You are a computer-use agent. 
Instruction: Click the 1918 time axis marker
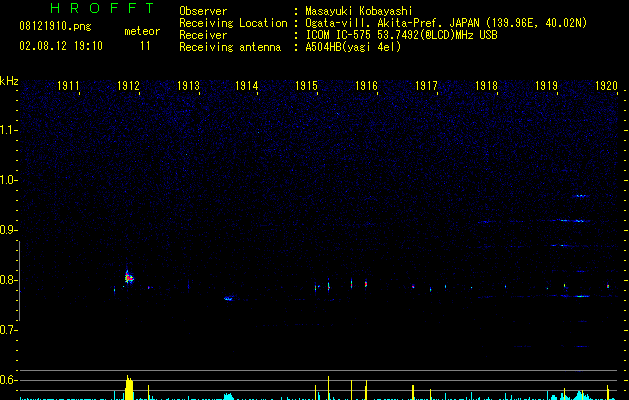(x=486, y=85)
